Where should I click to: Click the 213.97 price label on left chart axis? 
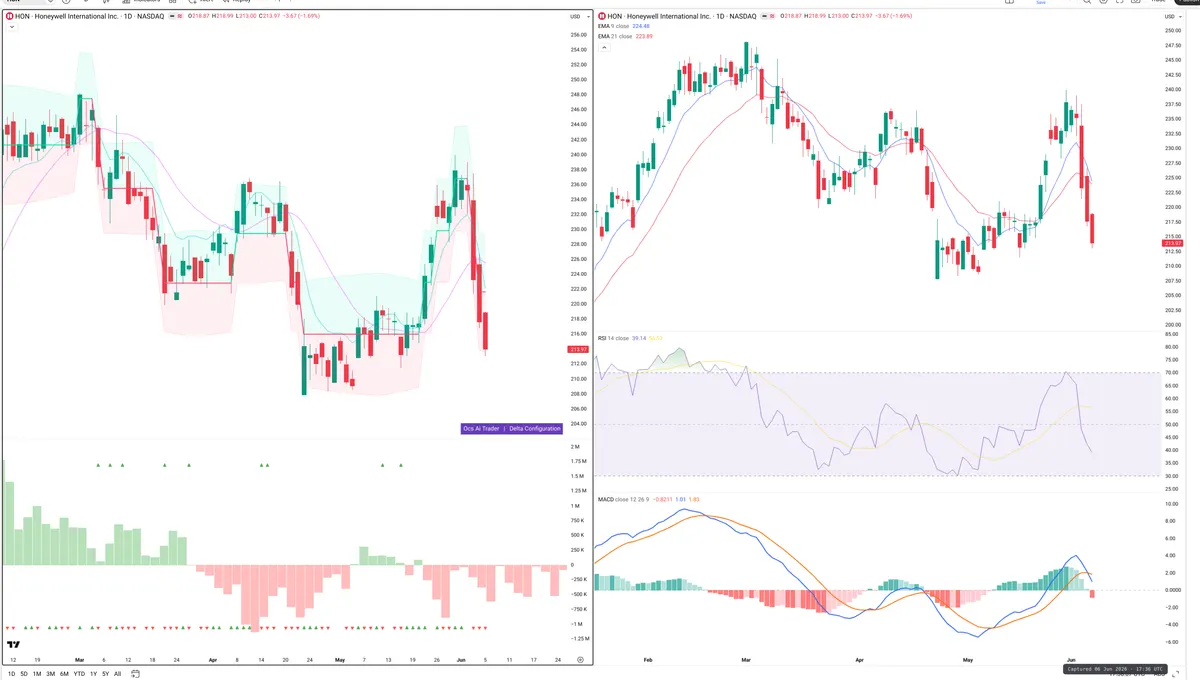[577, 349]
